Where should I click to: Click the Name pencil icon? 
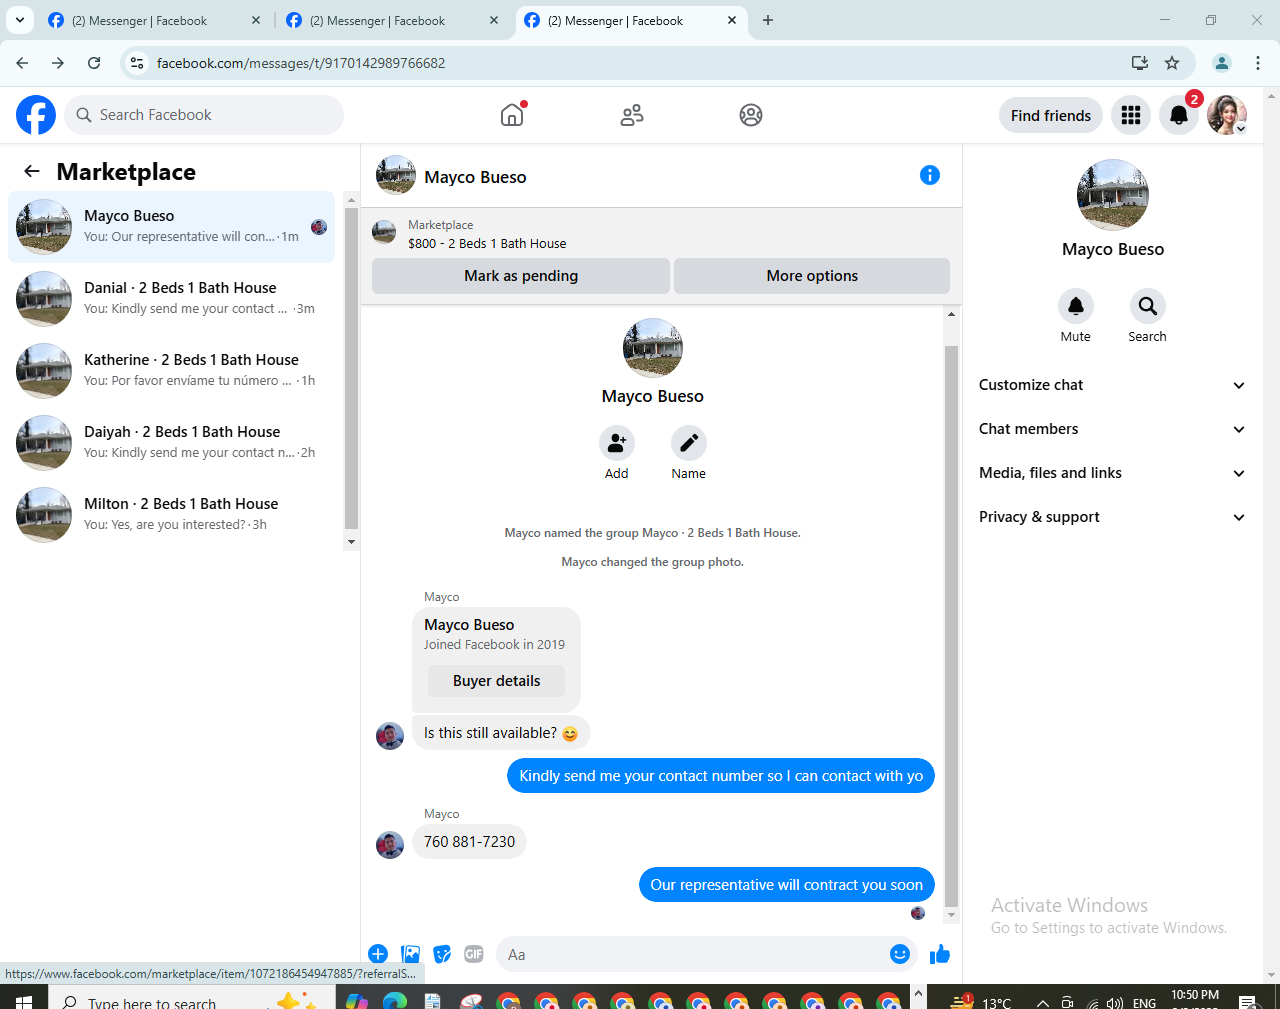pos(689,442)
